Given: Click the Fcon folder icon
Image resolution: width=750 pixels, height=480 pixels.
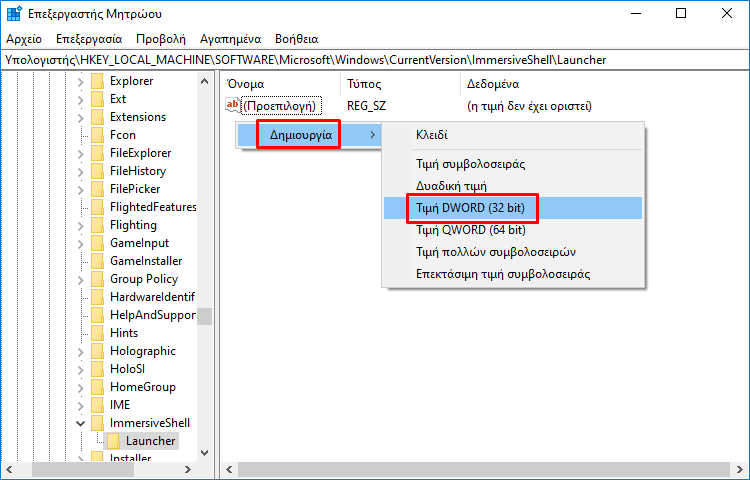Looking at the screenshot, I should (x=98, y=135).
